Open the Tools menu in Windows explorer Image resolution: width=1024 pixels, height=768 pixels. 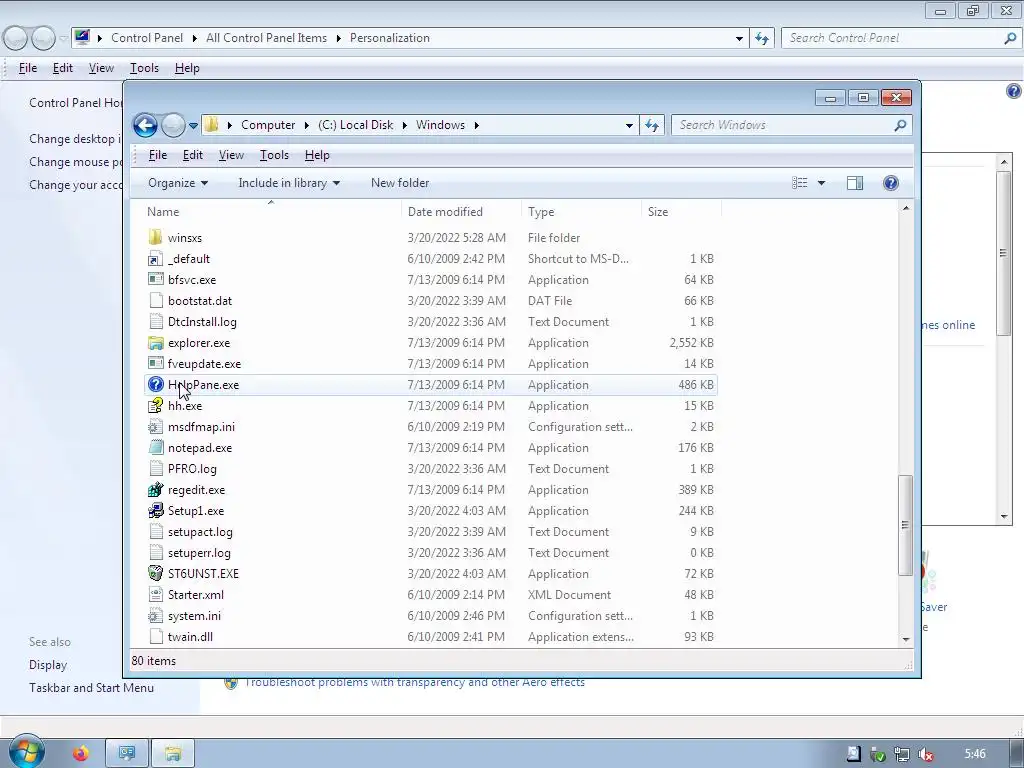click(274, 155)
